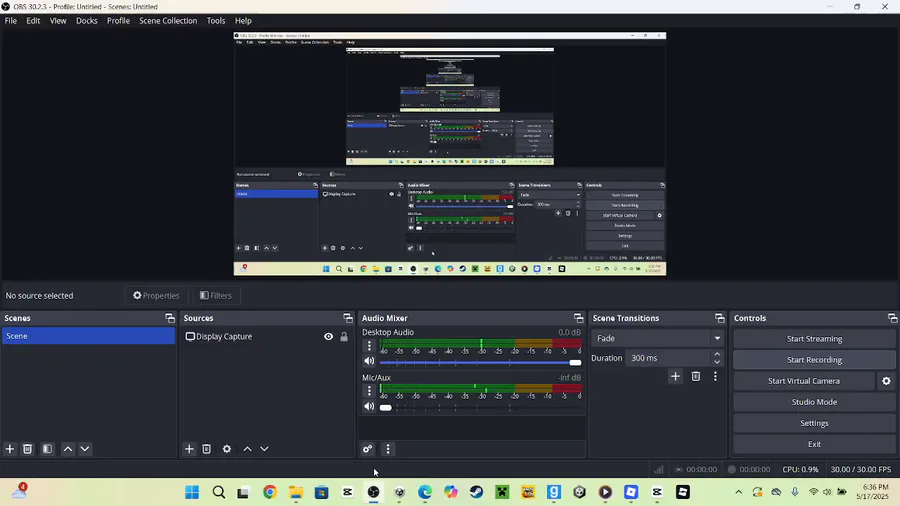Open Audio Mixer options three-dot menu at bottom
900x506 pixels.
[388, 449]
